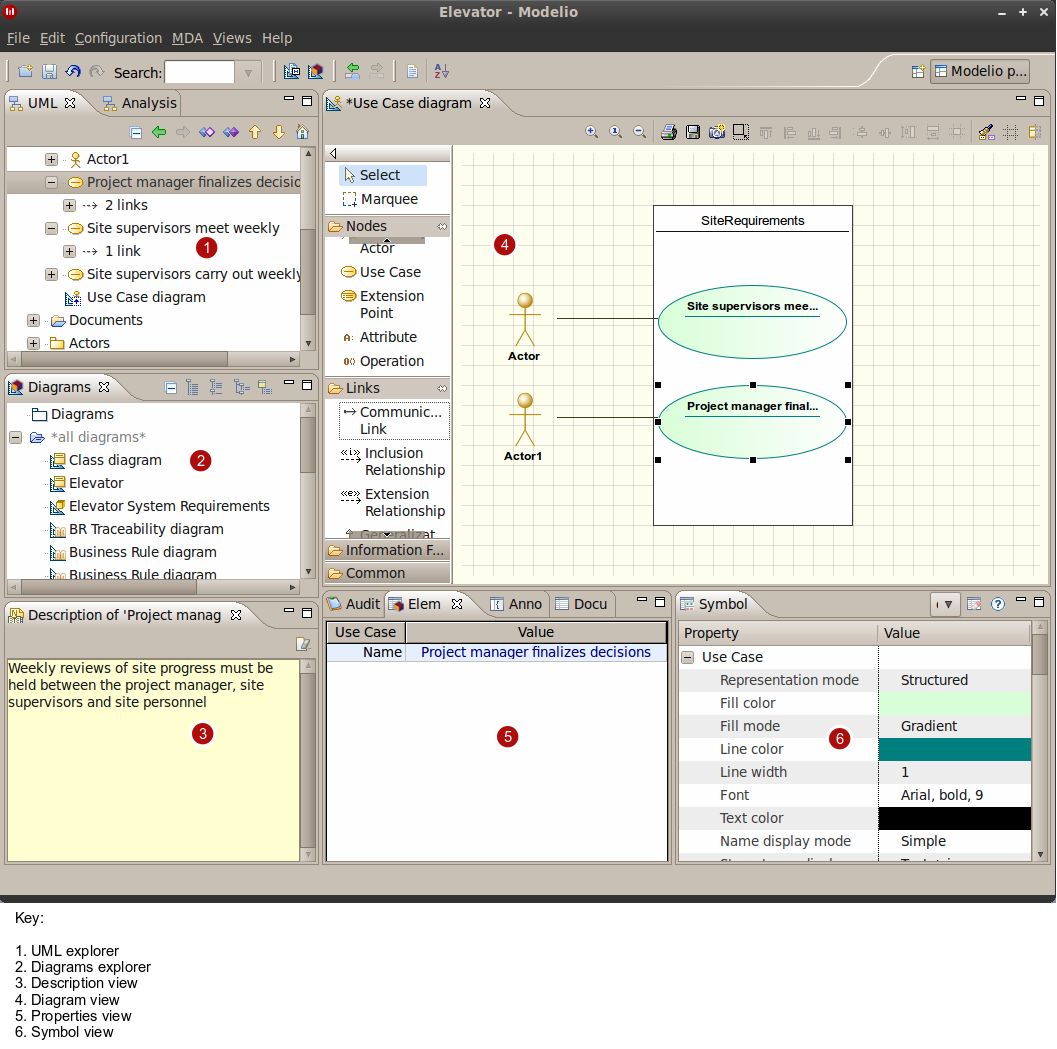Save the project with the main toolbar disk icon
Screen dimensions: 1057x1049
[49, 71]
